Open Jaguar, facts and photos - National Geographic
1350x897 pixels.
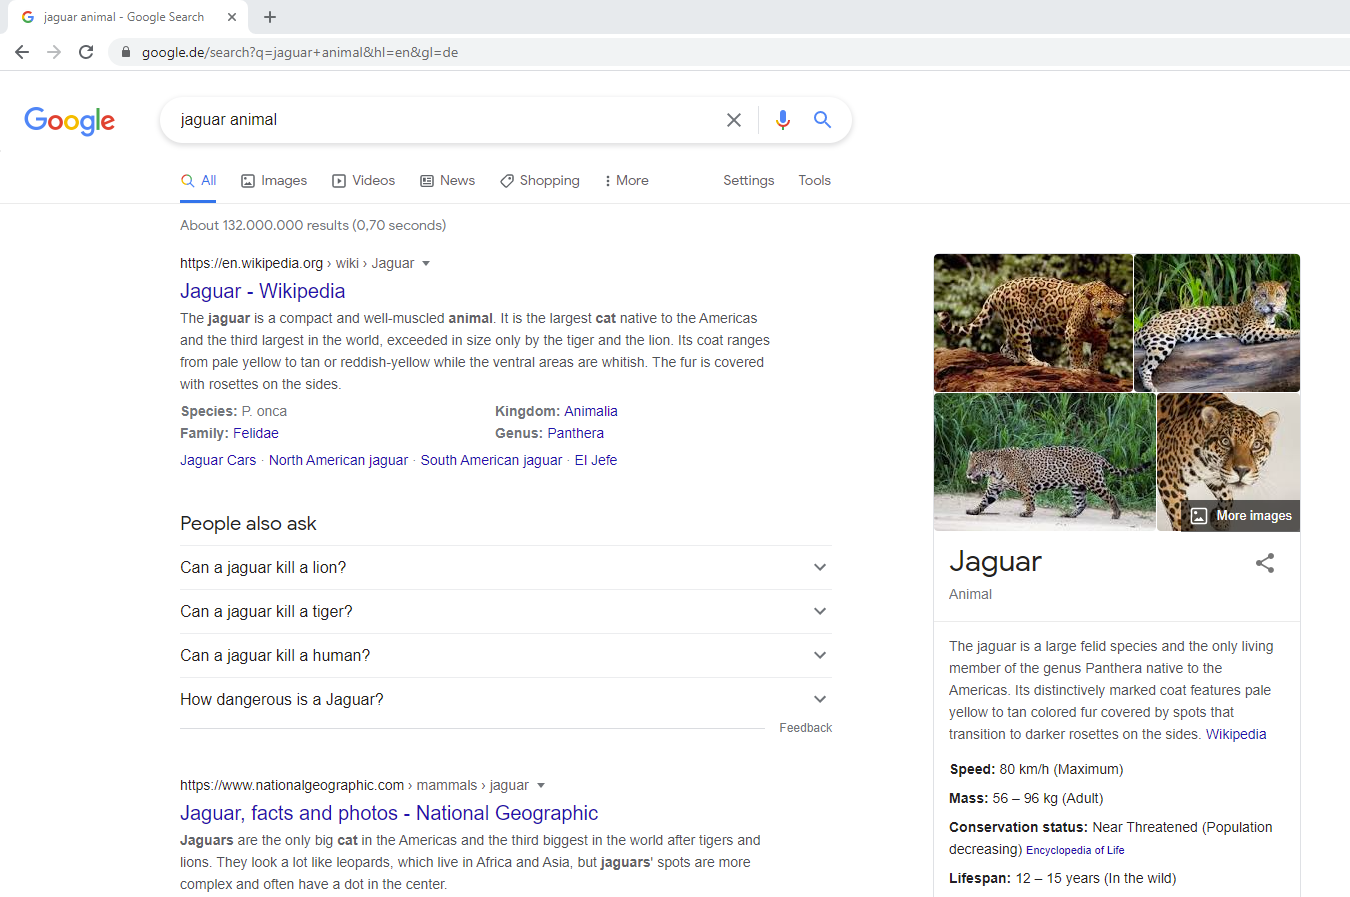(389, 813)
